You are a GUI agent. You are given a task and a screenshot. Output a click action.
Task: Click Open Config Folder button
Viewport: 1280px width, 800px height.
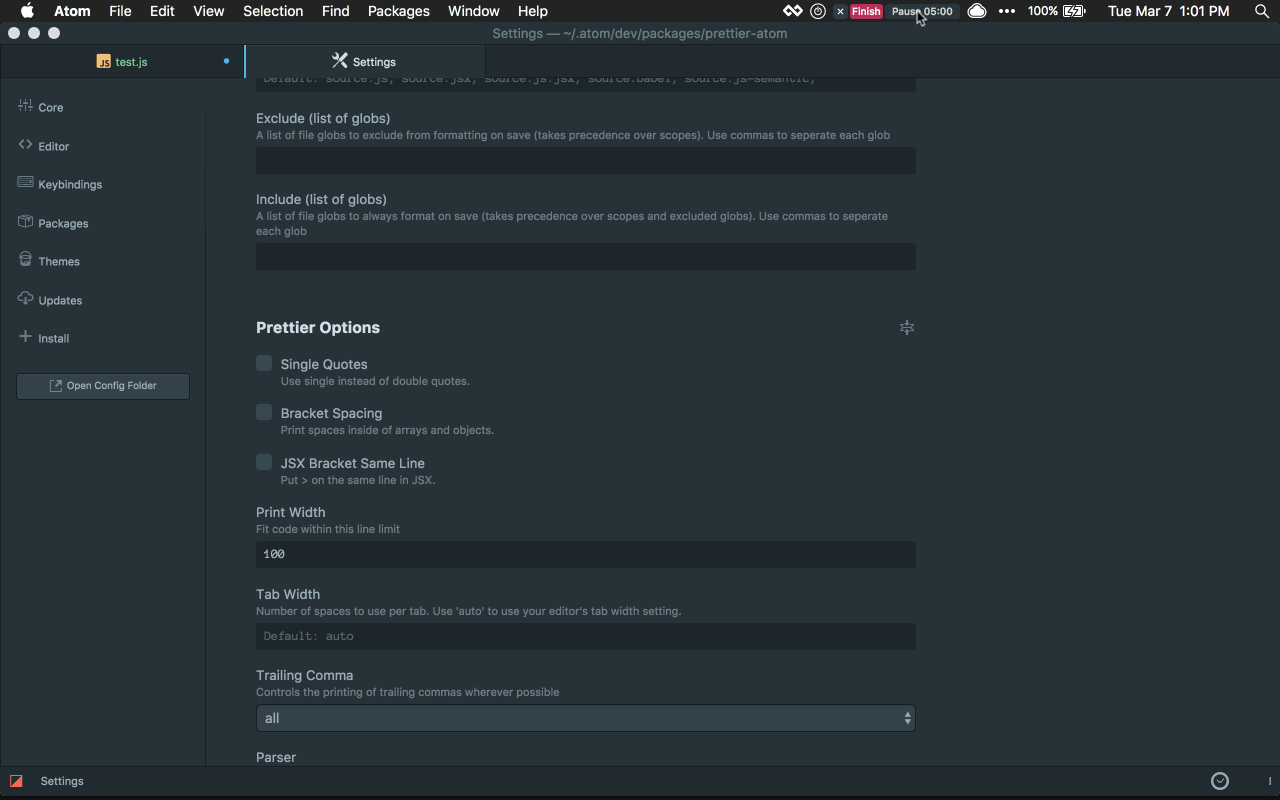pyautogui.click(x=103, y=386)
